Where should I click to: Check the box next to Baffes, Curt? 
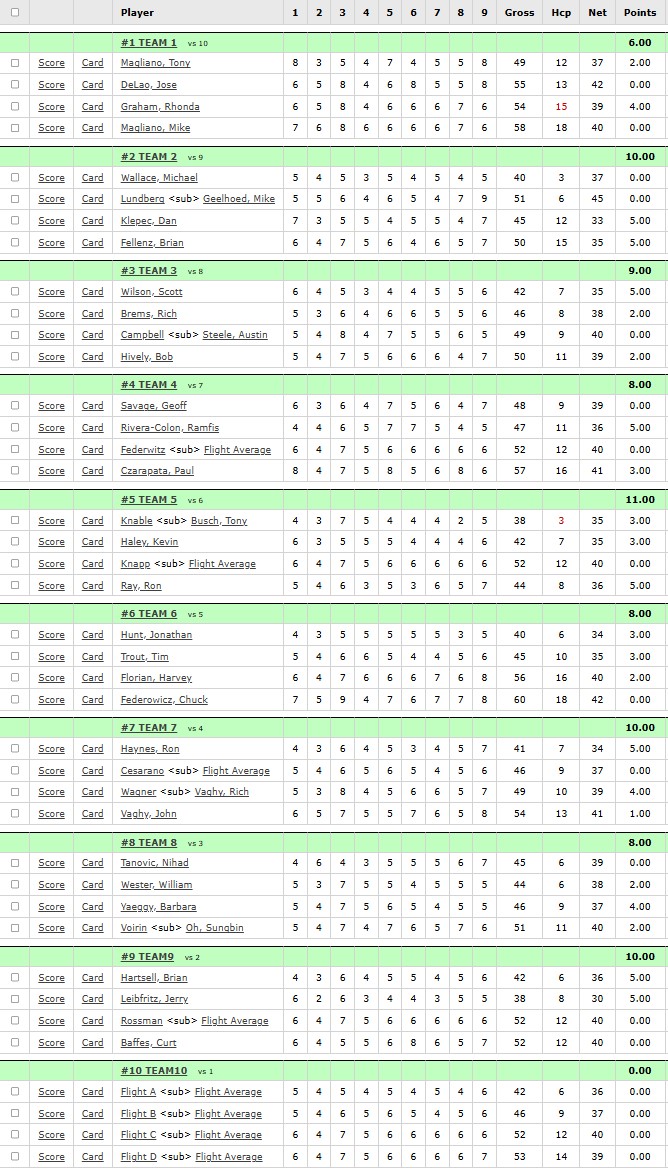pos(15,1042)
